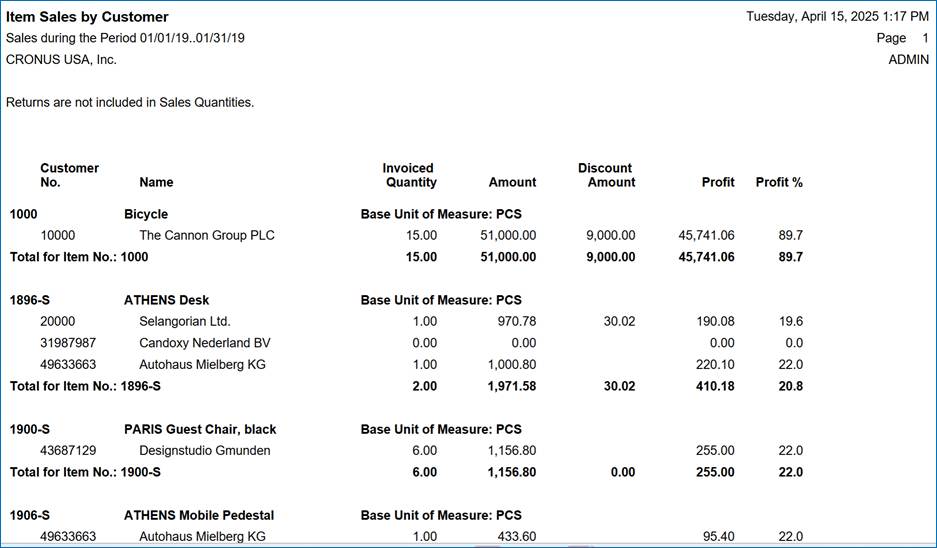This screenshot has width=937, height=548.
Task: Click the Profit % column header
Action: click(779, 182)
